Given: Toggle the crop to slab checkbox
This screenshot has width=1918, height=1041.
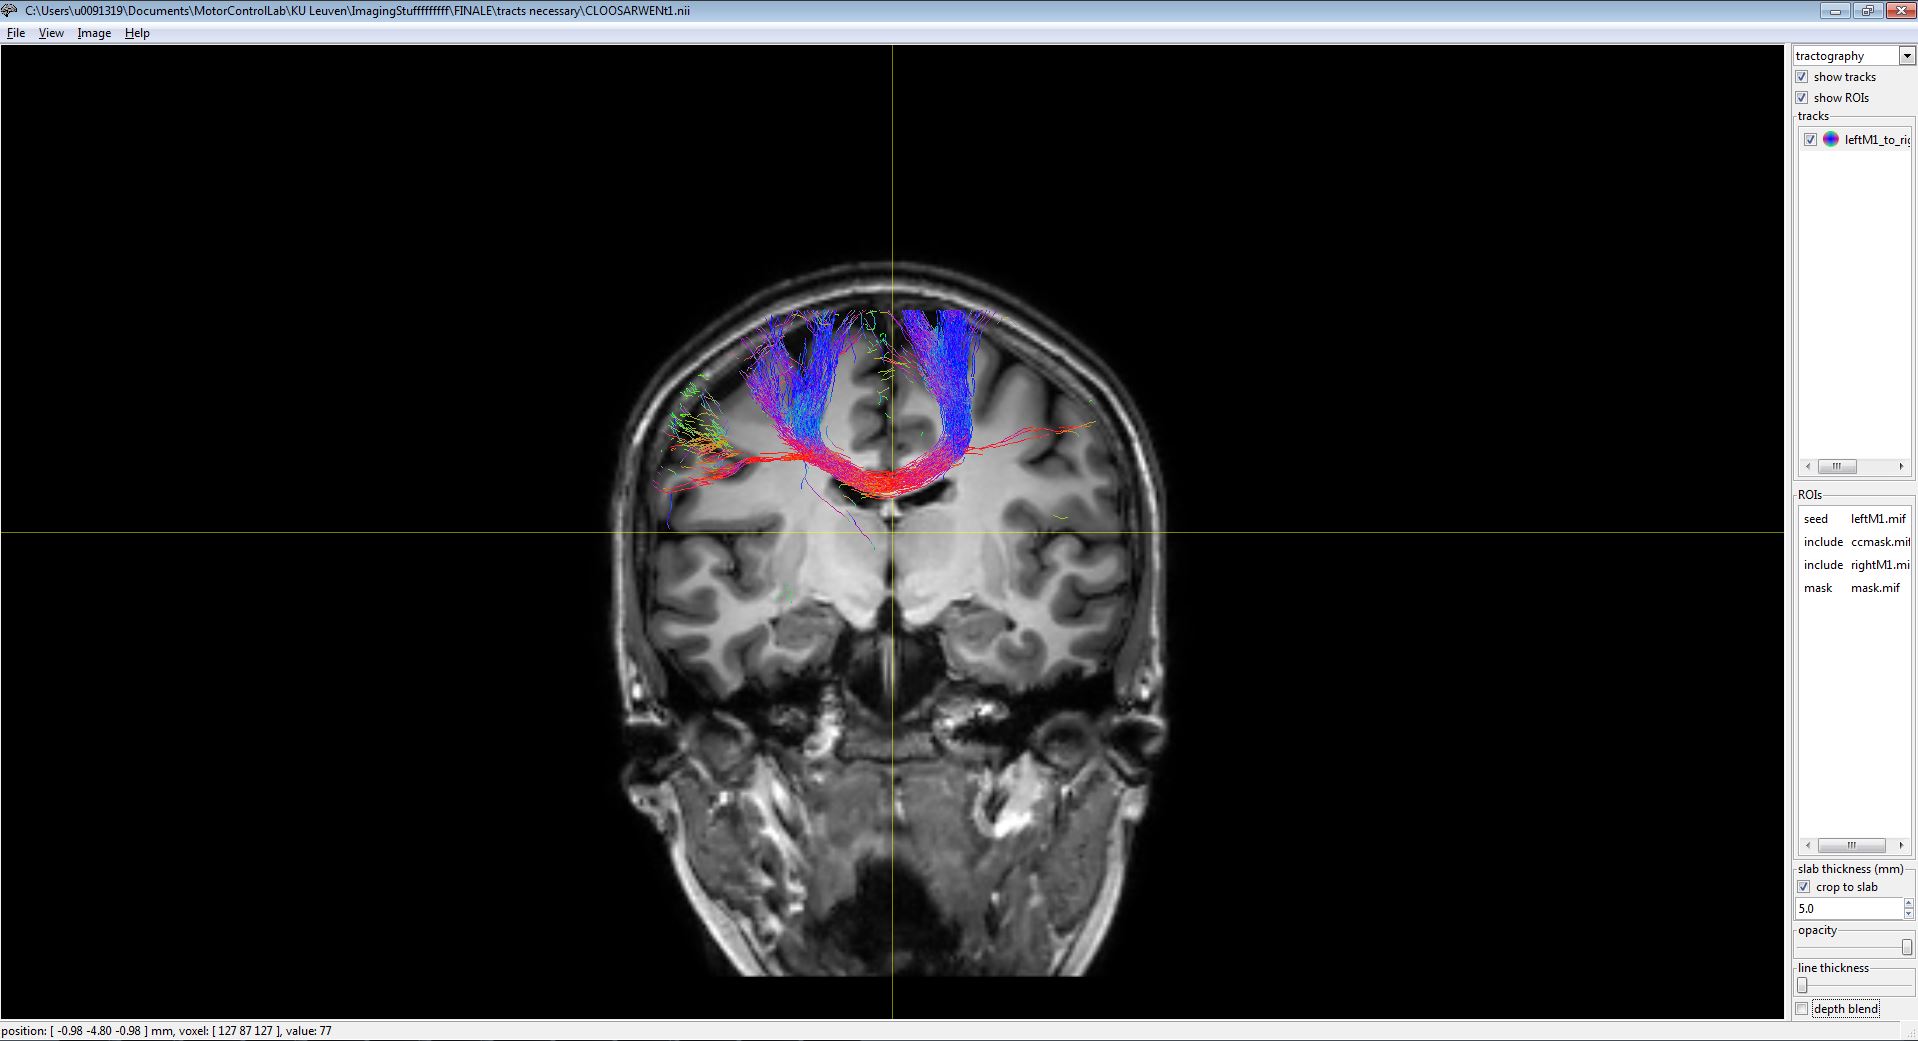Looking at the screenshot, I should pos(1804,887).
